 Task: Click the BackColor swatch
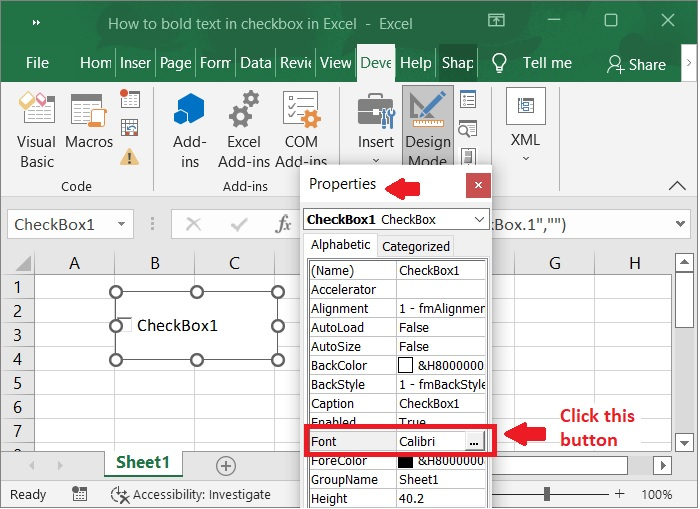point(405,365)
